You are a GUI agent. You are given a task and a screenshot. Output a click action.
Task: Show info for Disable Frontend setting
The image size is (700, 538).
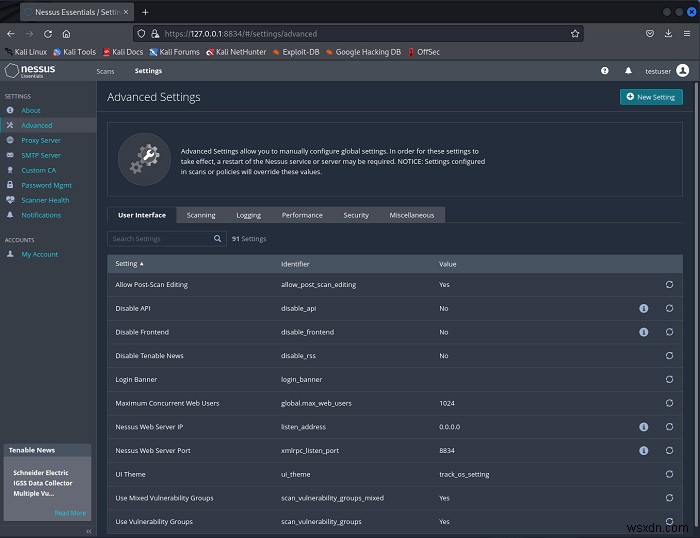(x=643, y=332)
